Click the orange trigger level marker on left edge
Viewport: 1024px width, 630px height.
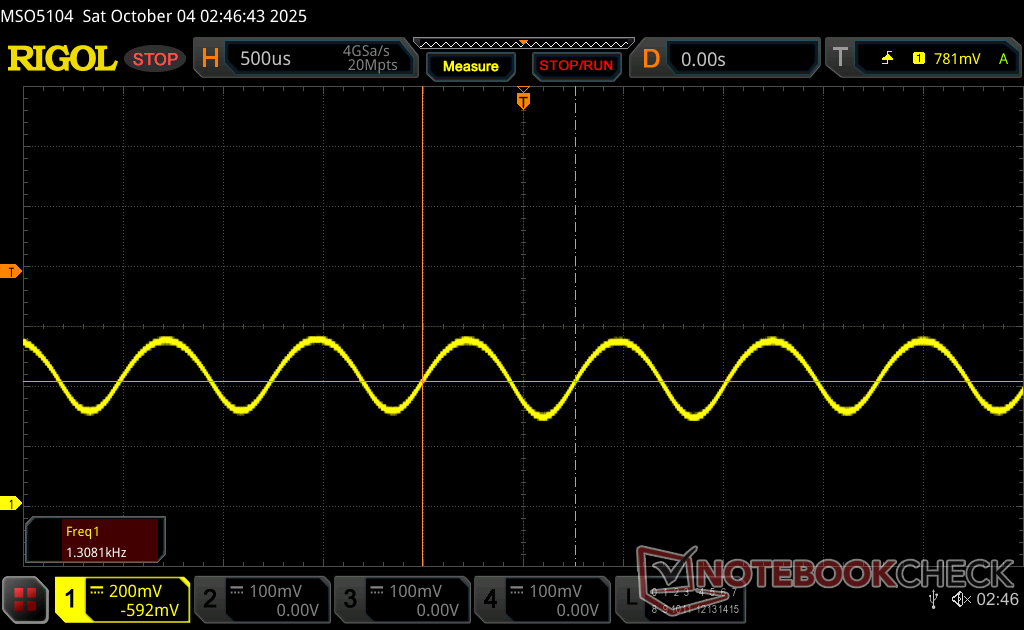tap(11, 272)
